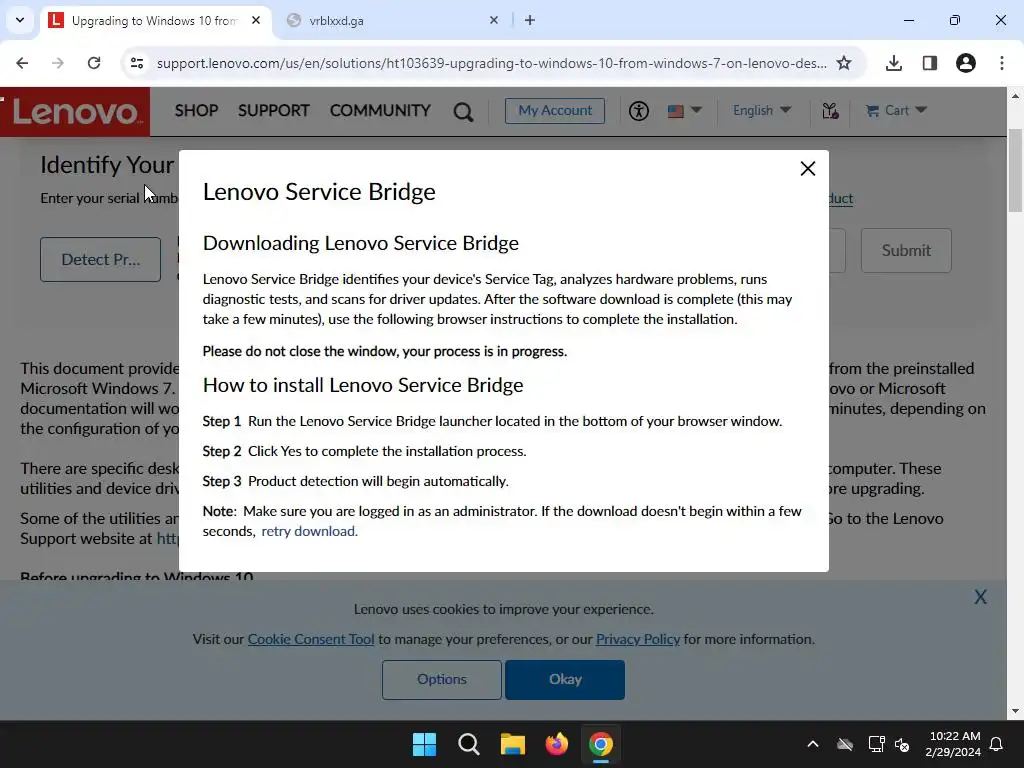Launch Firefox from the taskbar
This screenshot has width=1024, height=768.
(x=556, y=744)
